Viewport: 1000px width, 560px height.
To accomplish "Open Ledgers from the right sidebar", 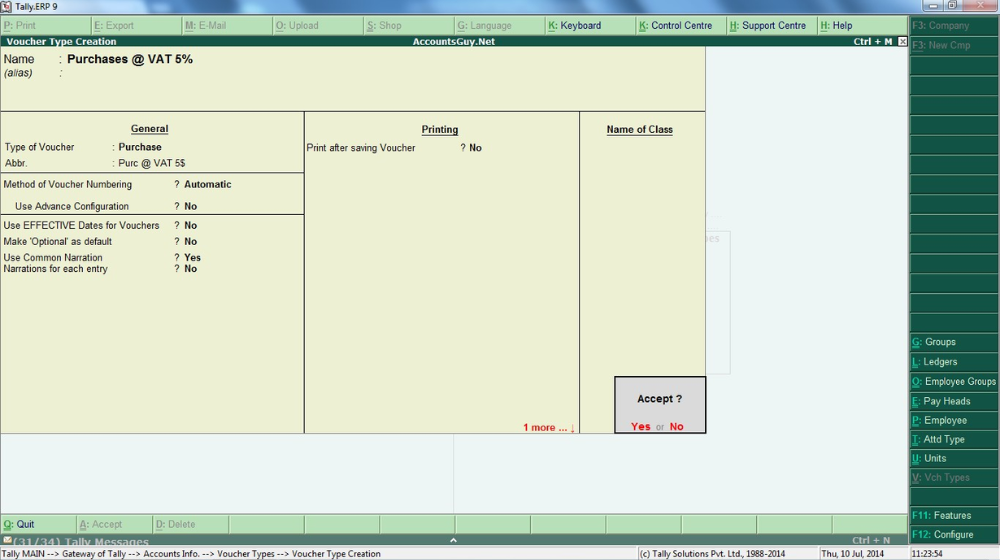I will [940, 362].
